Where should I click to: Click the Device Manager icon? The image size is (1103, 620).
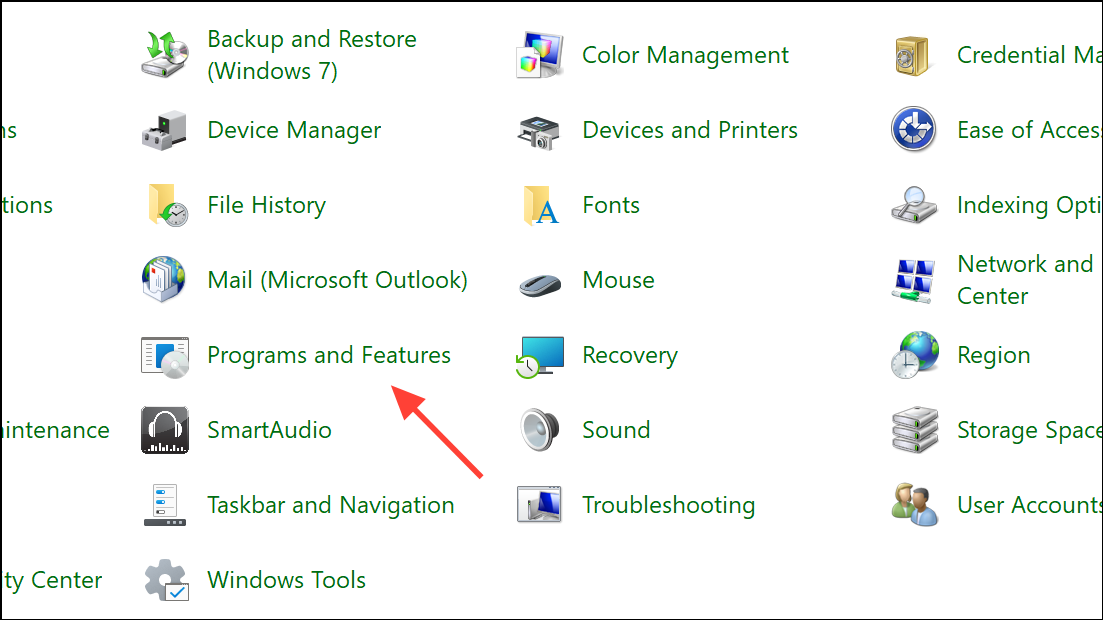click(165, 131)
